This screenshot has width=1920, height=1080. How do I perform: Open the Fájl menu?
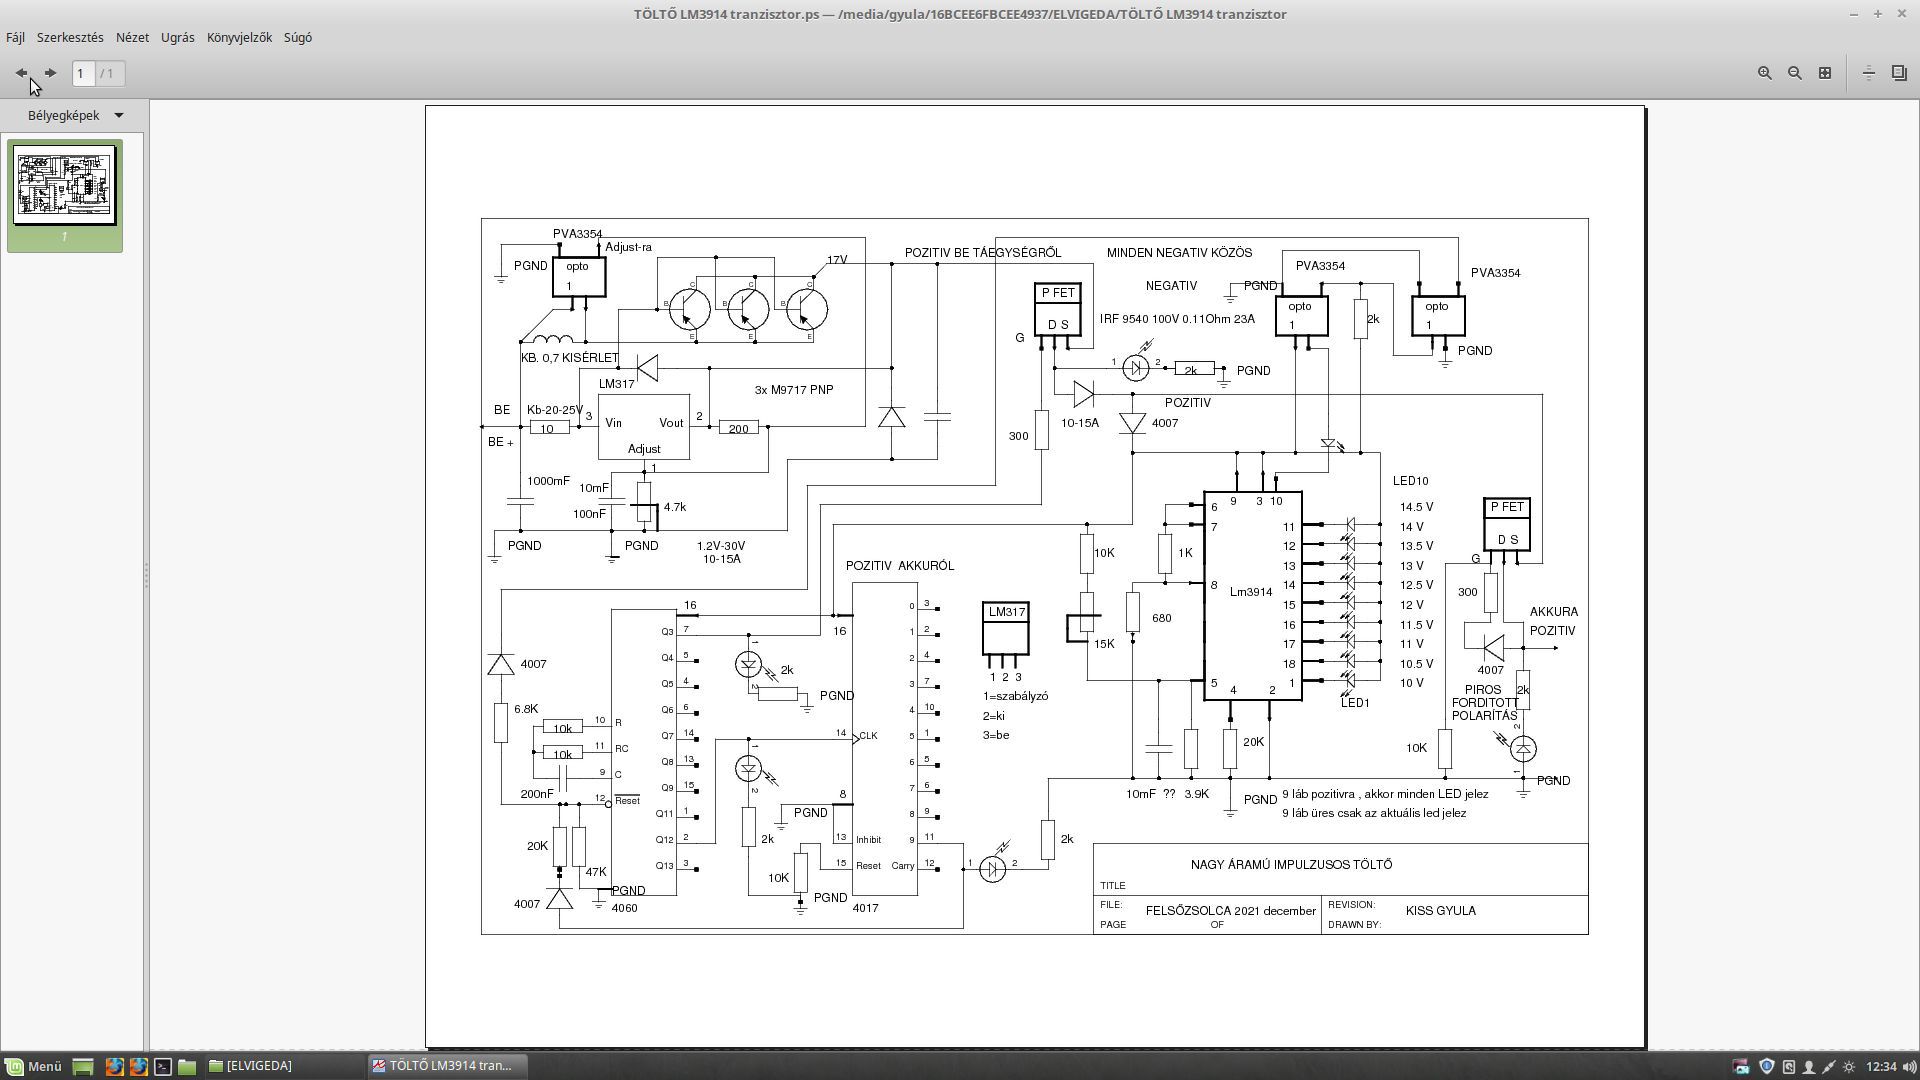coord(15,37)
